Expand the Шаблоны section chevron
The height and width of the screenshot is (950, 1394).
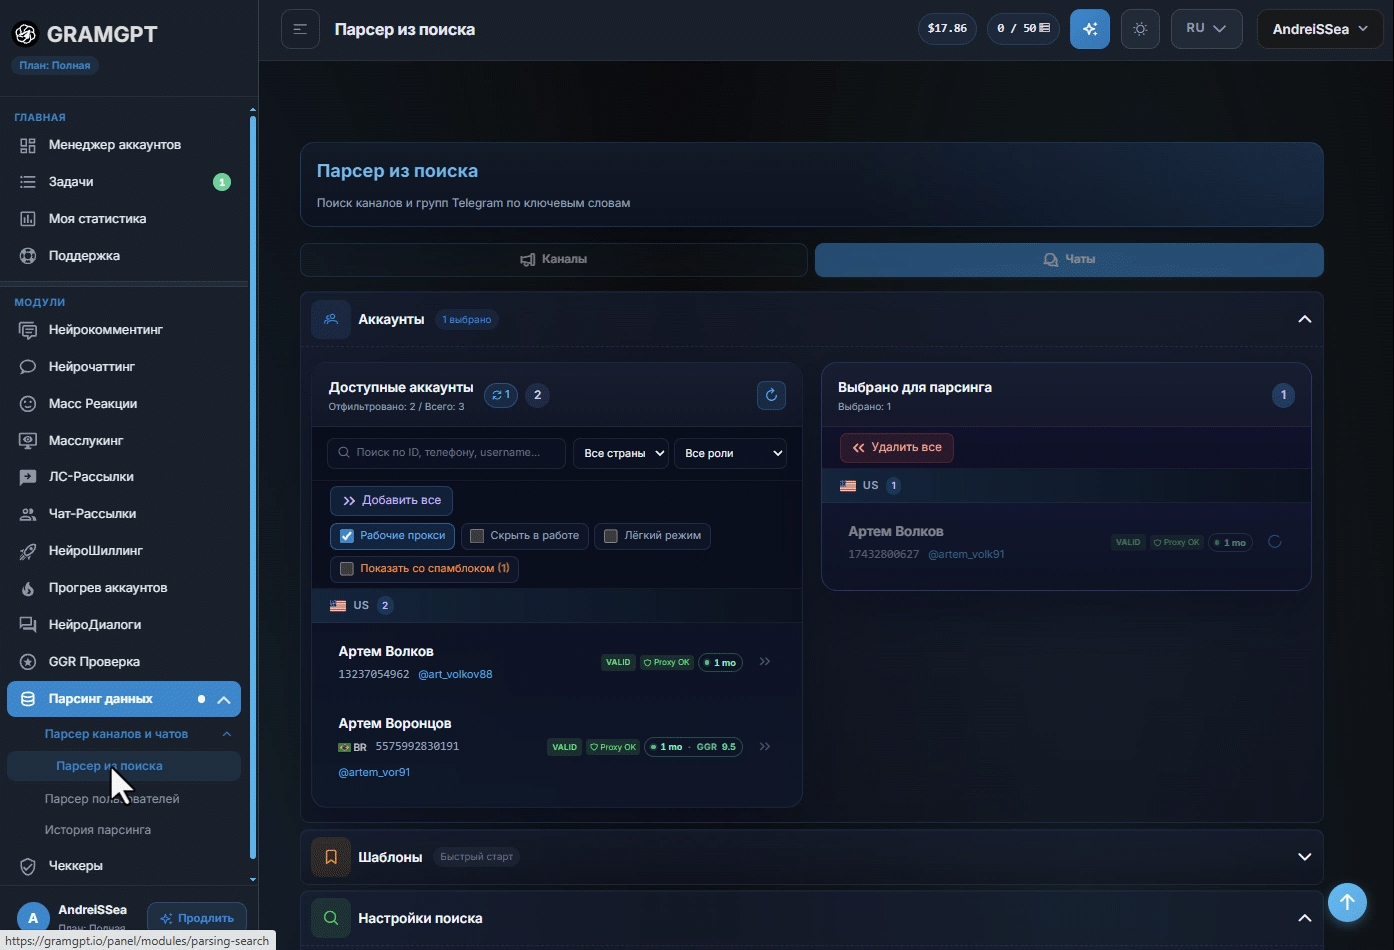coord(1304,857)
